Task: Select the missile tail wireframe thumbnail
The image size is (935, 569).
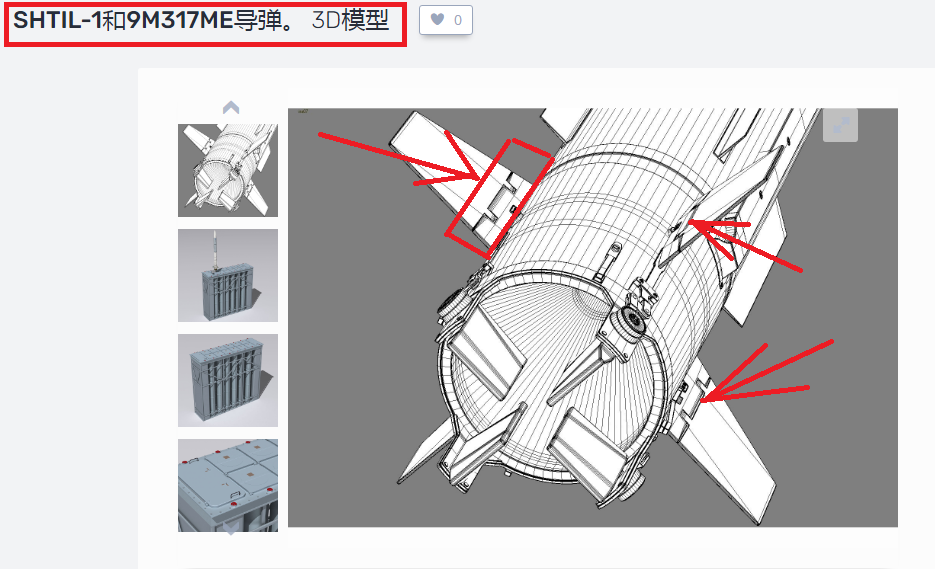Action: click(x=228, y=170)
